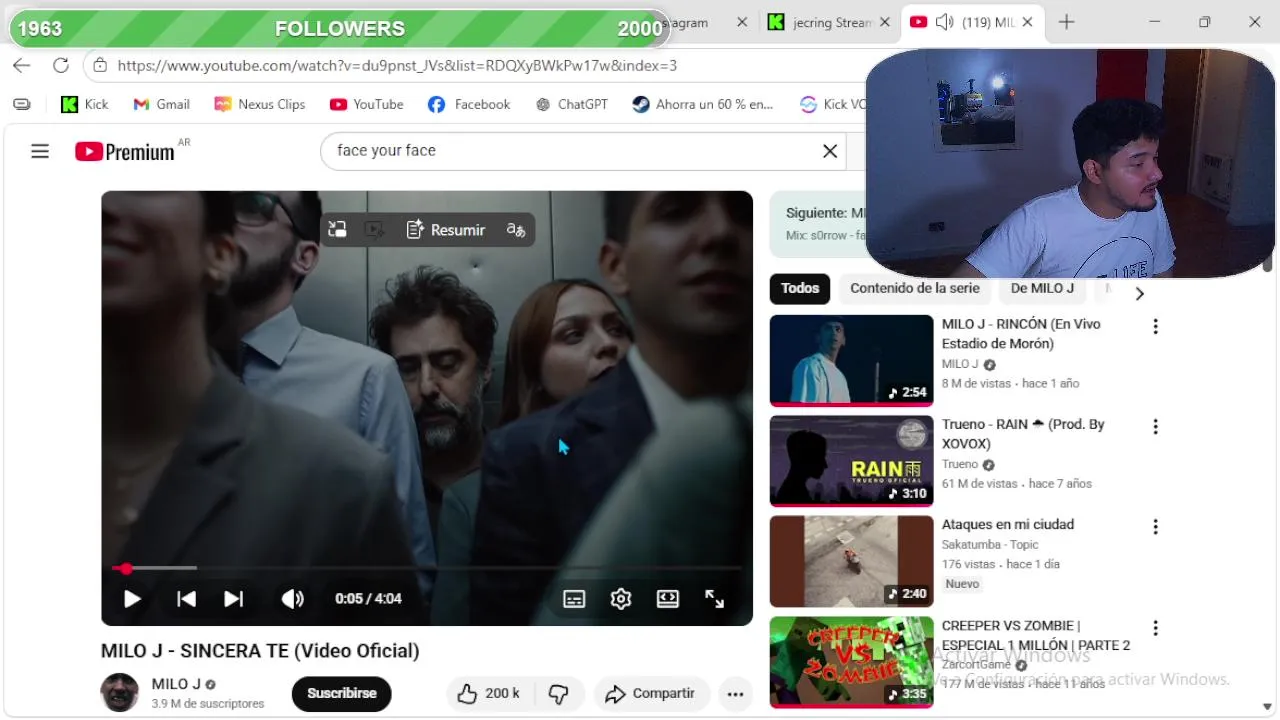The height and width of the screenshot is (720, 1280).
Task: Open ChatGPT bookmark
Action: tap(571, 104)
